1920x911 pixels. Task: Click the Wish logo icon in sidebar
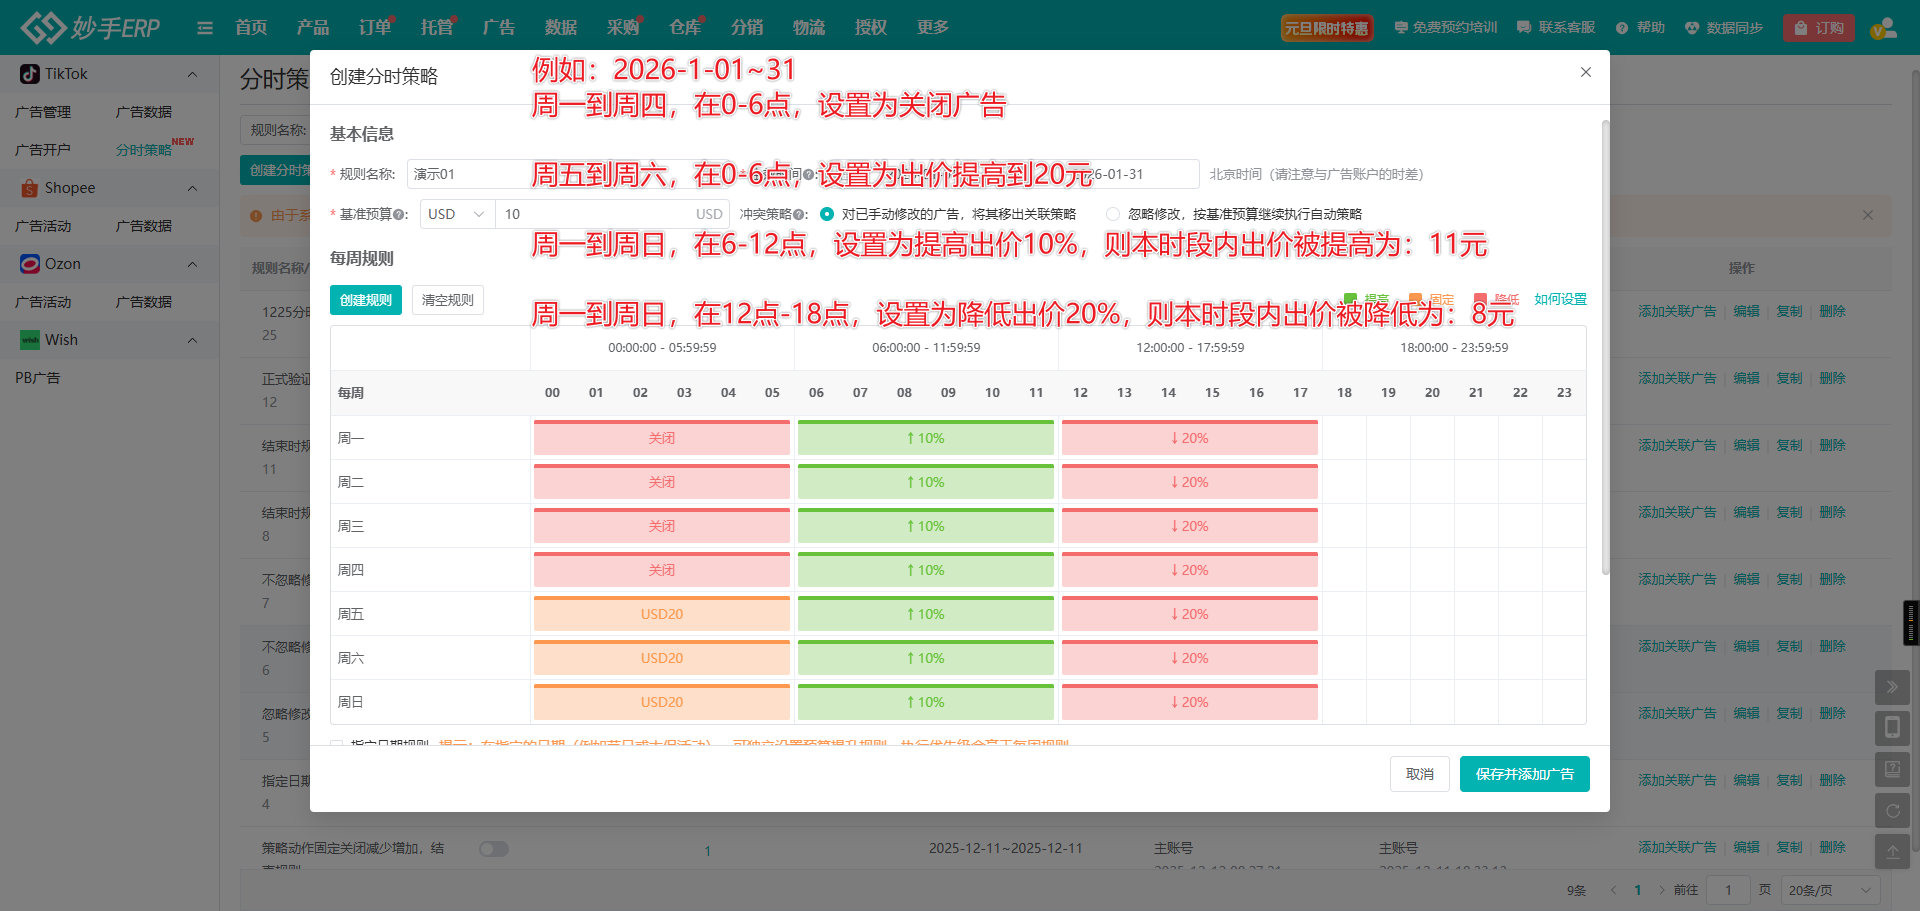(x=30, y=340)
